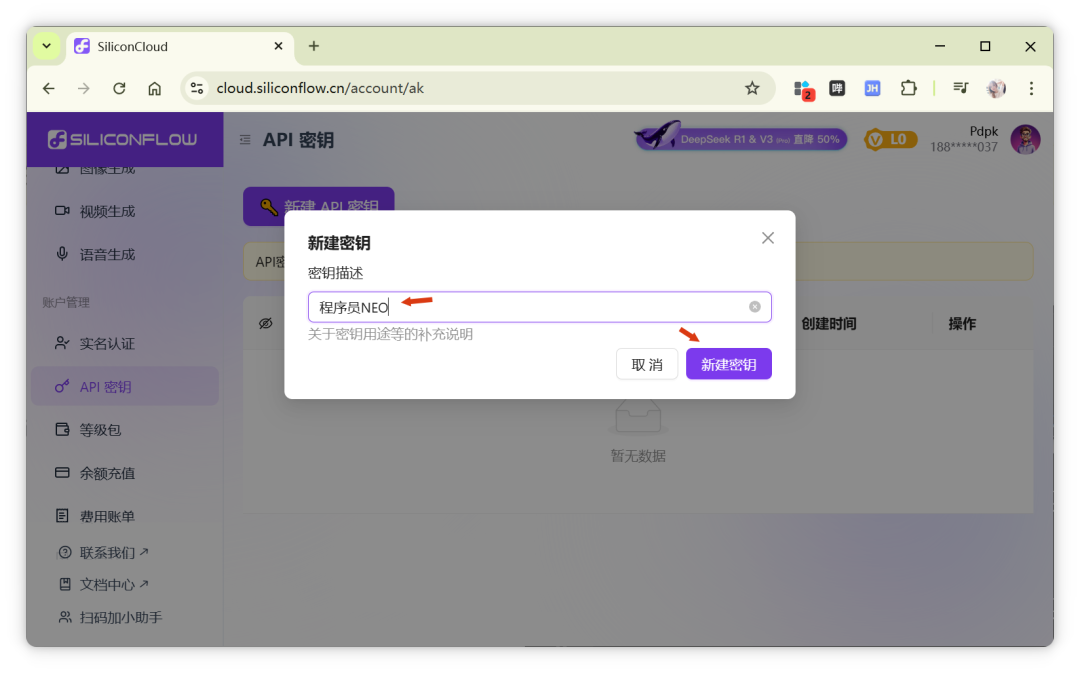Reload the page
This screenshot has height=673, width=1080.
(x=119, y=88)
